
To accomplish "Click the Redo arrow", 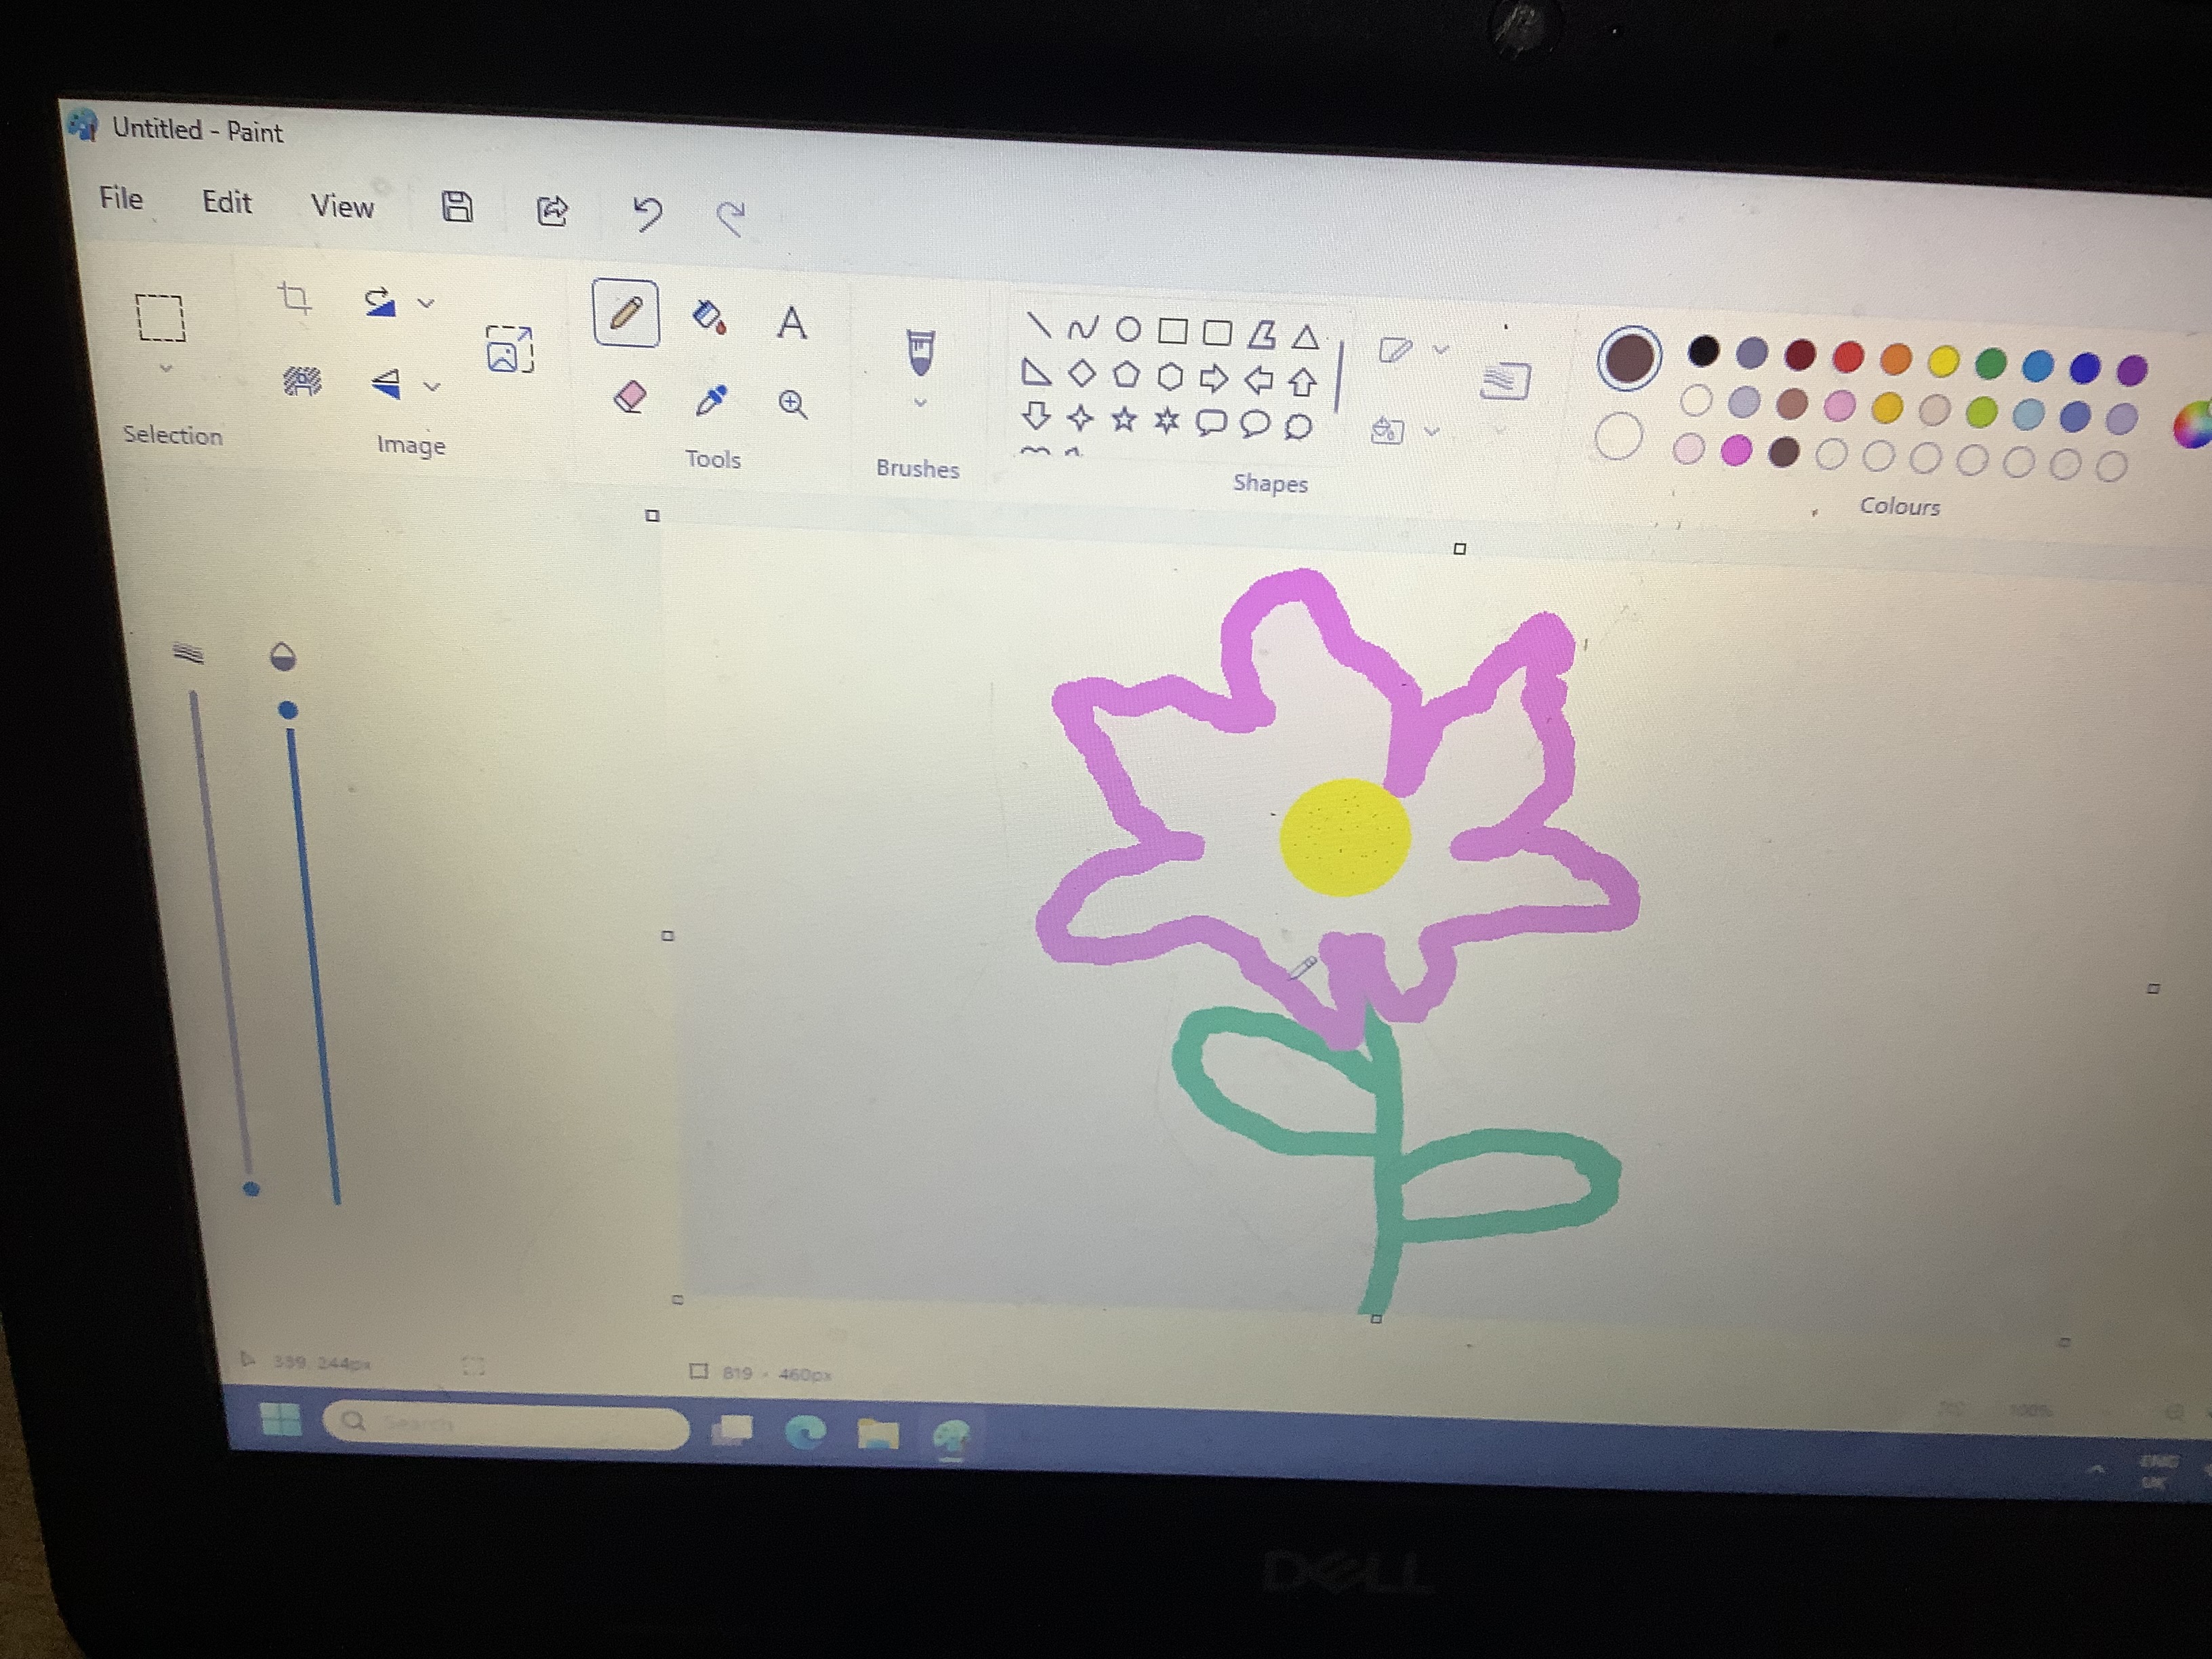I will click(731, 217).
